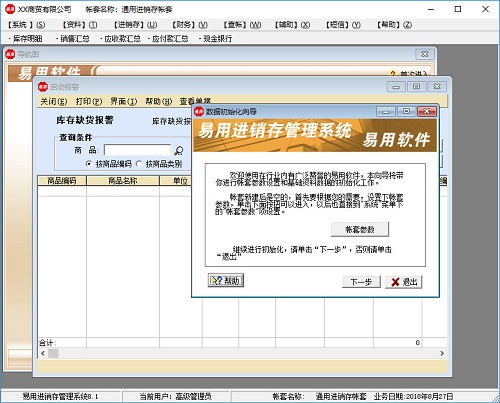500x403 pixels.
Task: Click 易用进销存管理系统8.1 status bar text
Action: click(60, 396)
